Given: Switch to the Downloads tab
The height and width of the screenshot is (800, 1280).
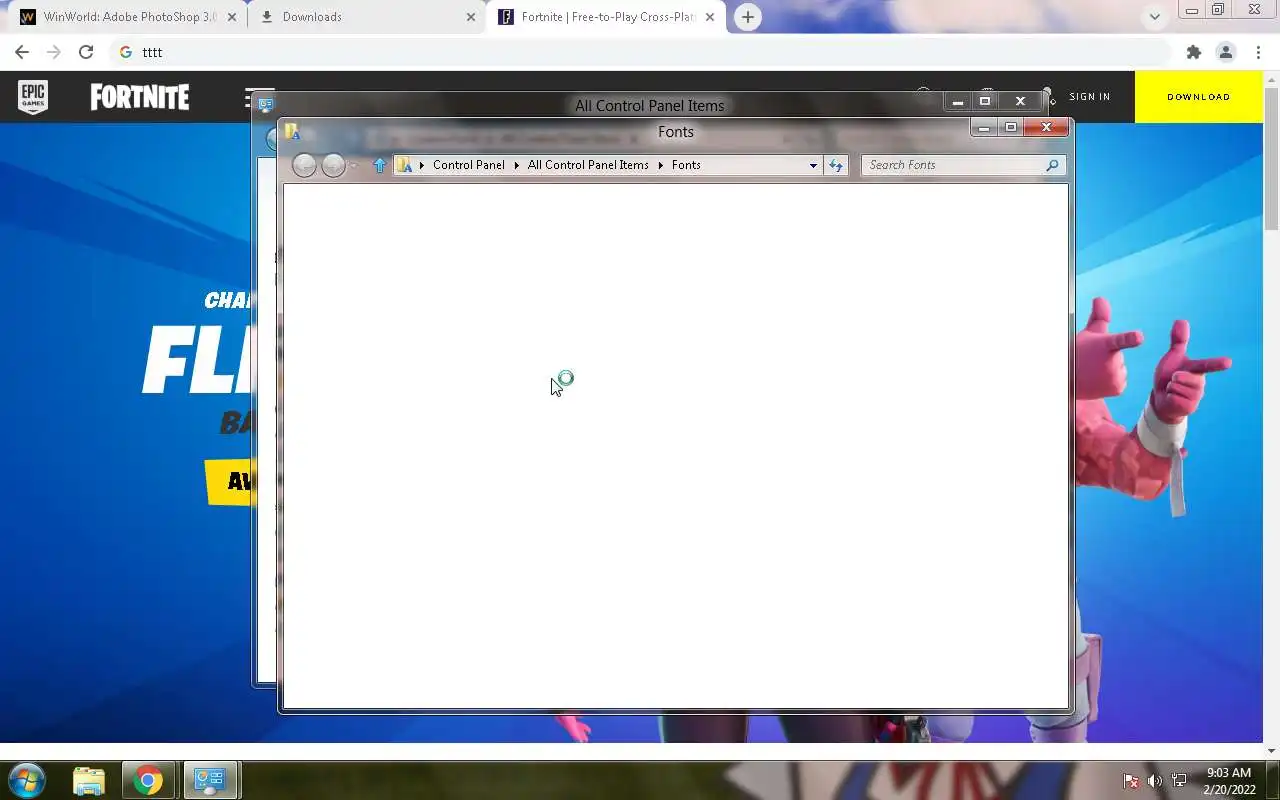Looking at the screenshot, I should click(x=366, y=17).
